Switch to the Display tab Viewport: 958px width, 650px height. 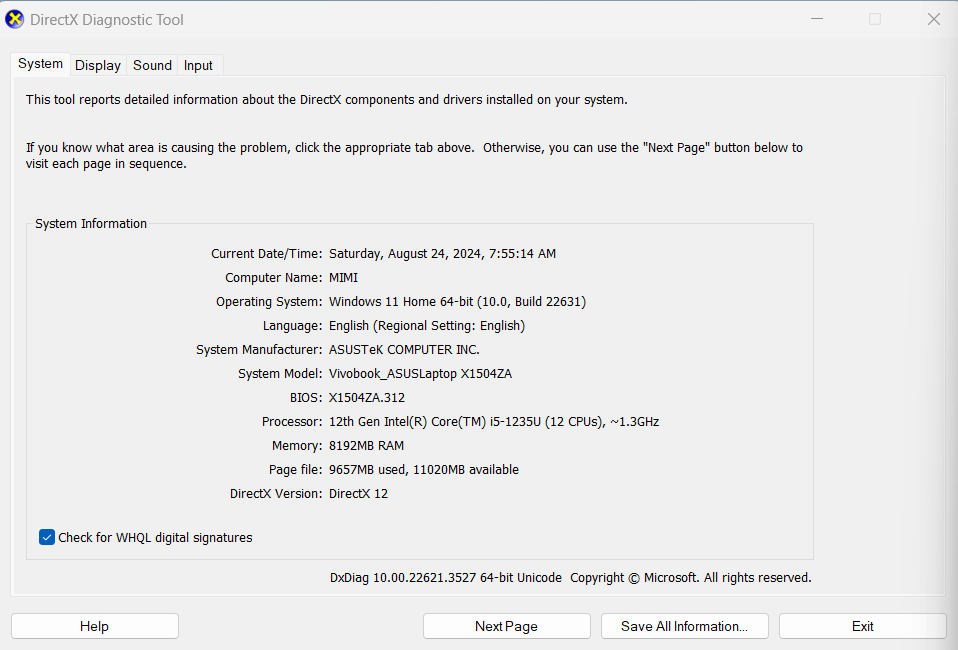click(x=98, y=65)
